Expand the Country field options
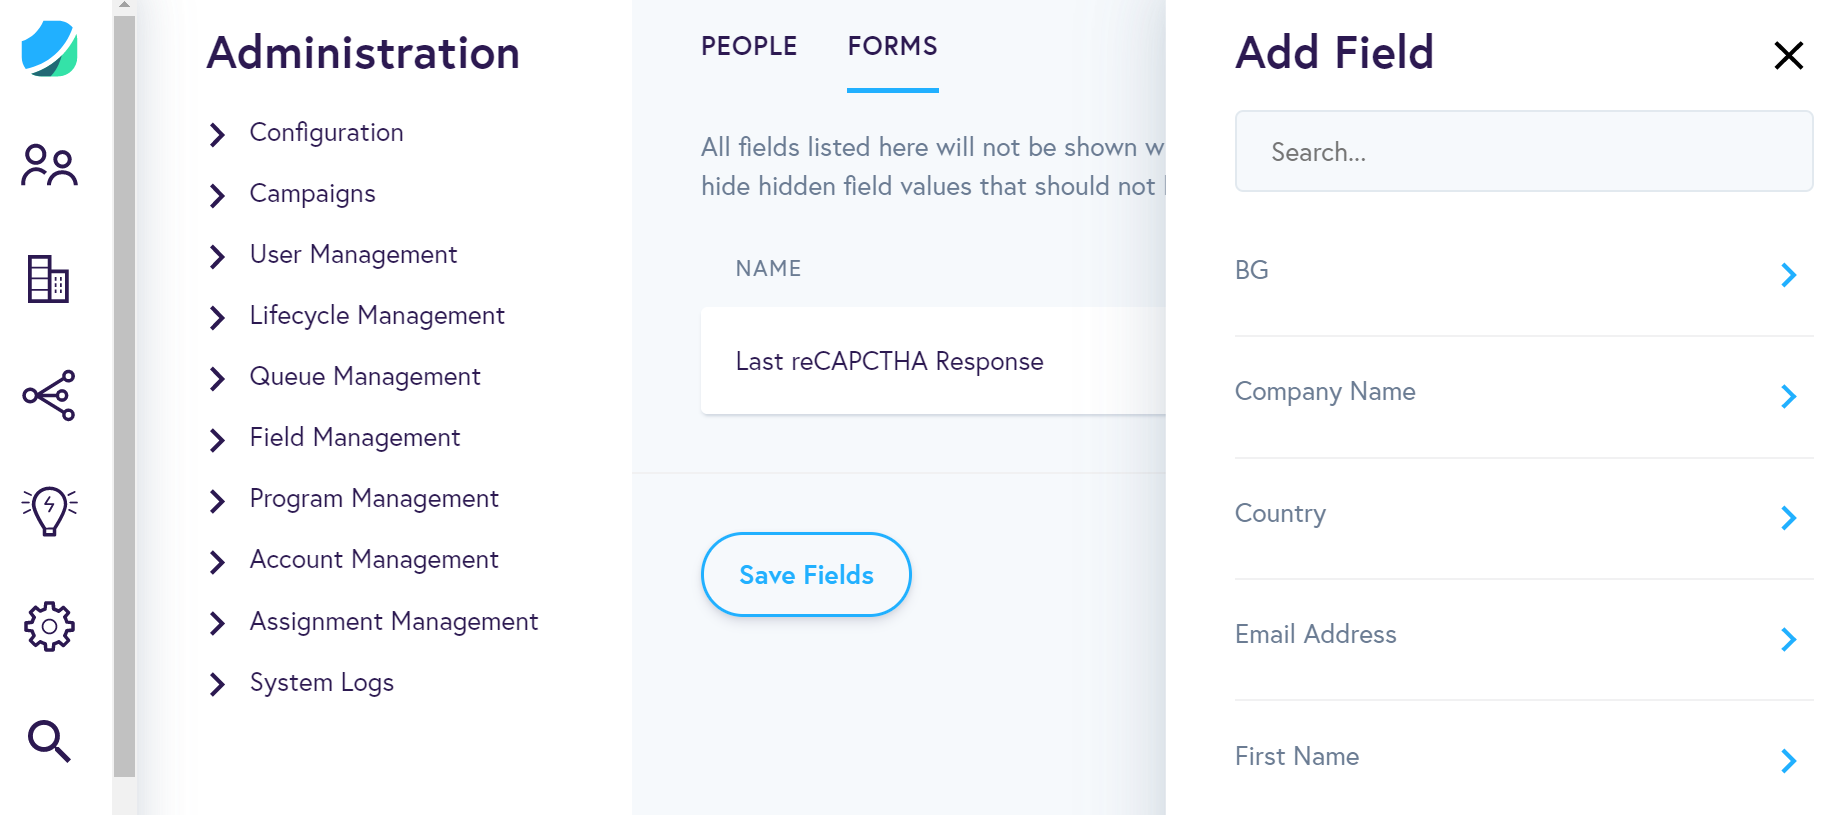Screen dimensions: 1826x815 click(x=1787, y=518)
